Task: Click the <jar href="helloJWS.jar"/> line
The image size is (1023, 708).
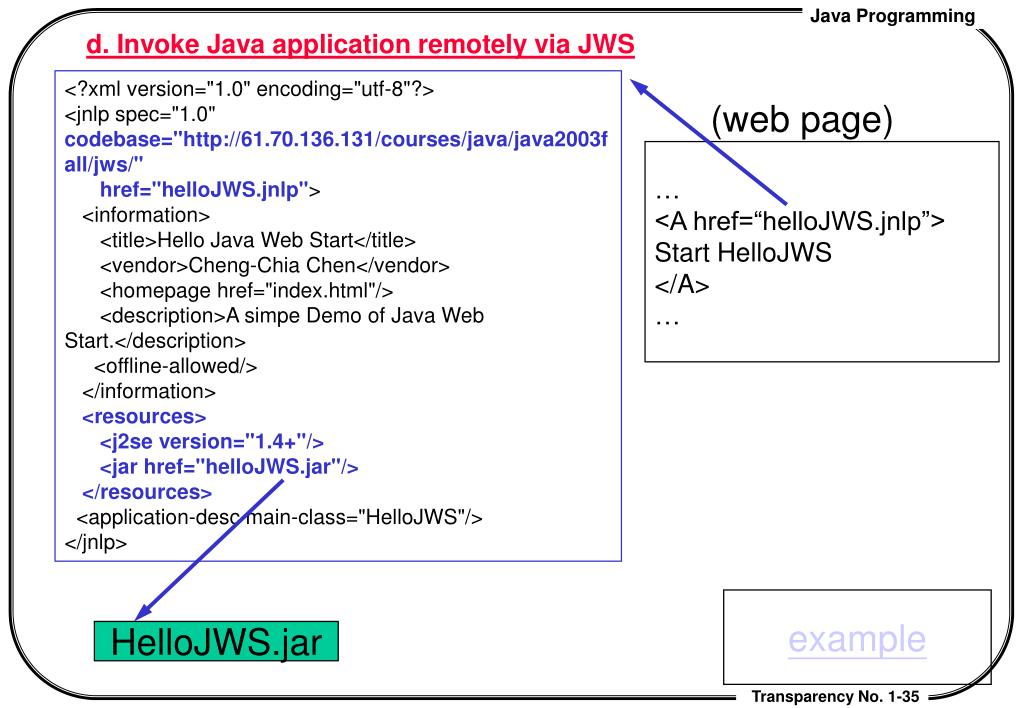Action: [229, 467]
